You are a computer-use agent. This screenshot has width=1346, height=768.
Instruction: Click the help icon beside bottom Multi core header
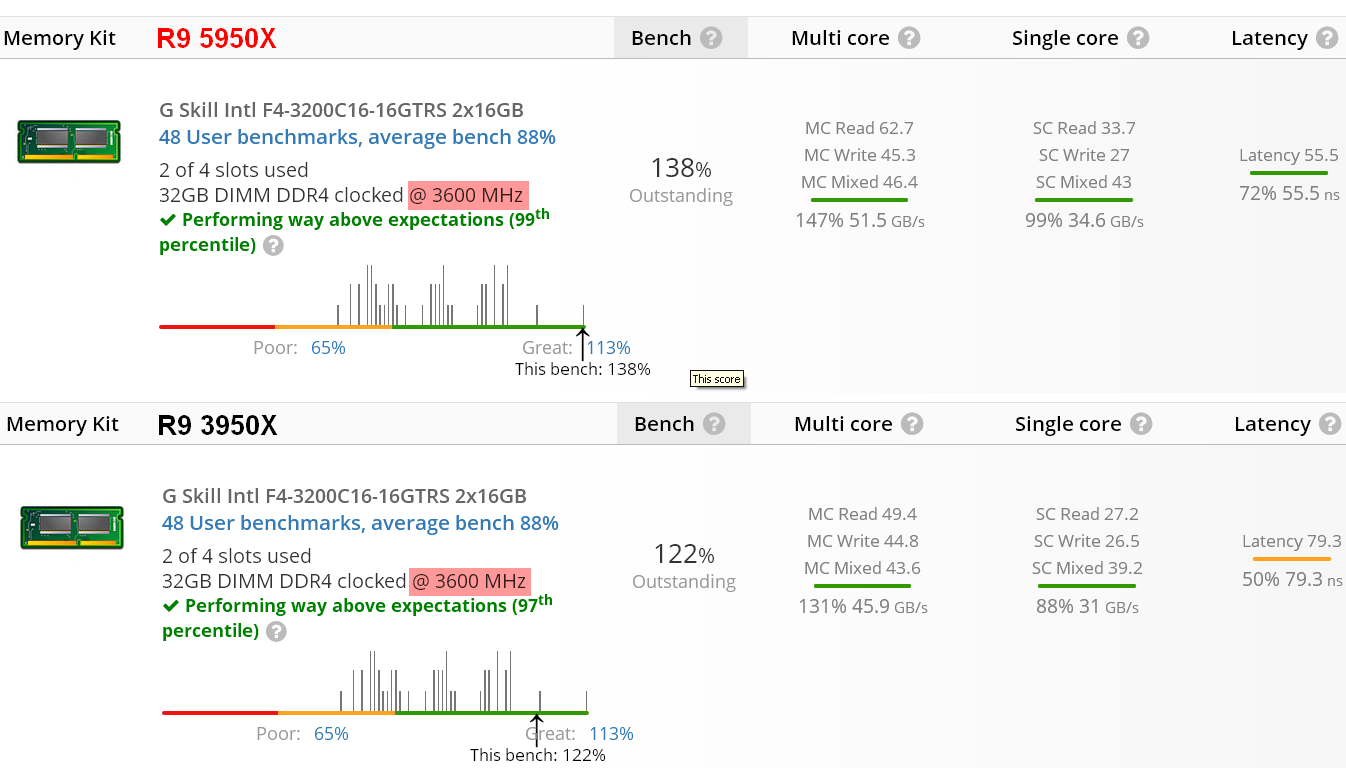tap(912, 424)
